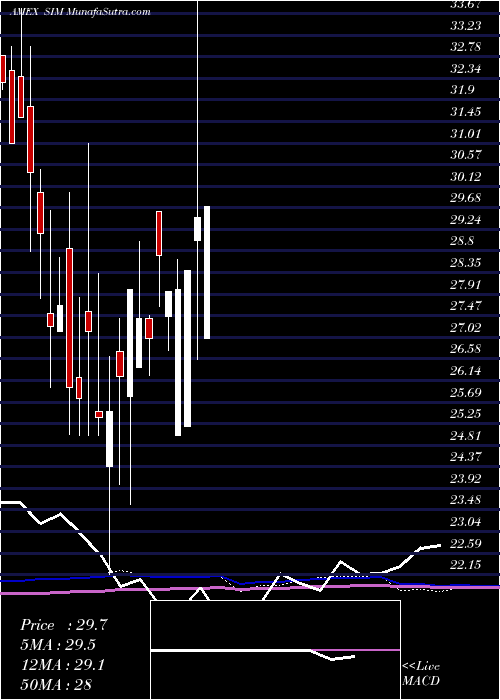Click the 31.9 price axis label

462,90
